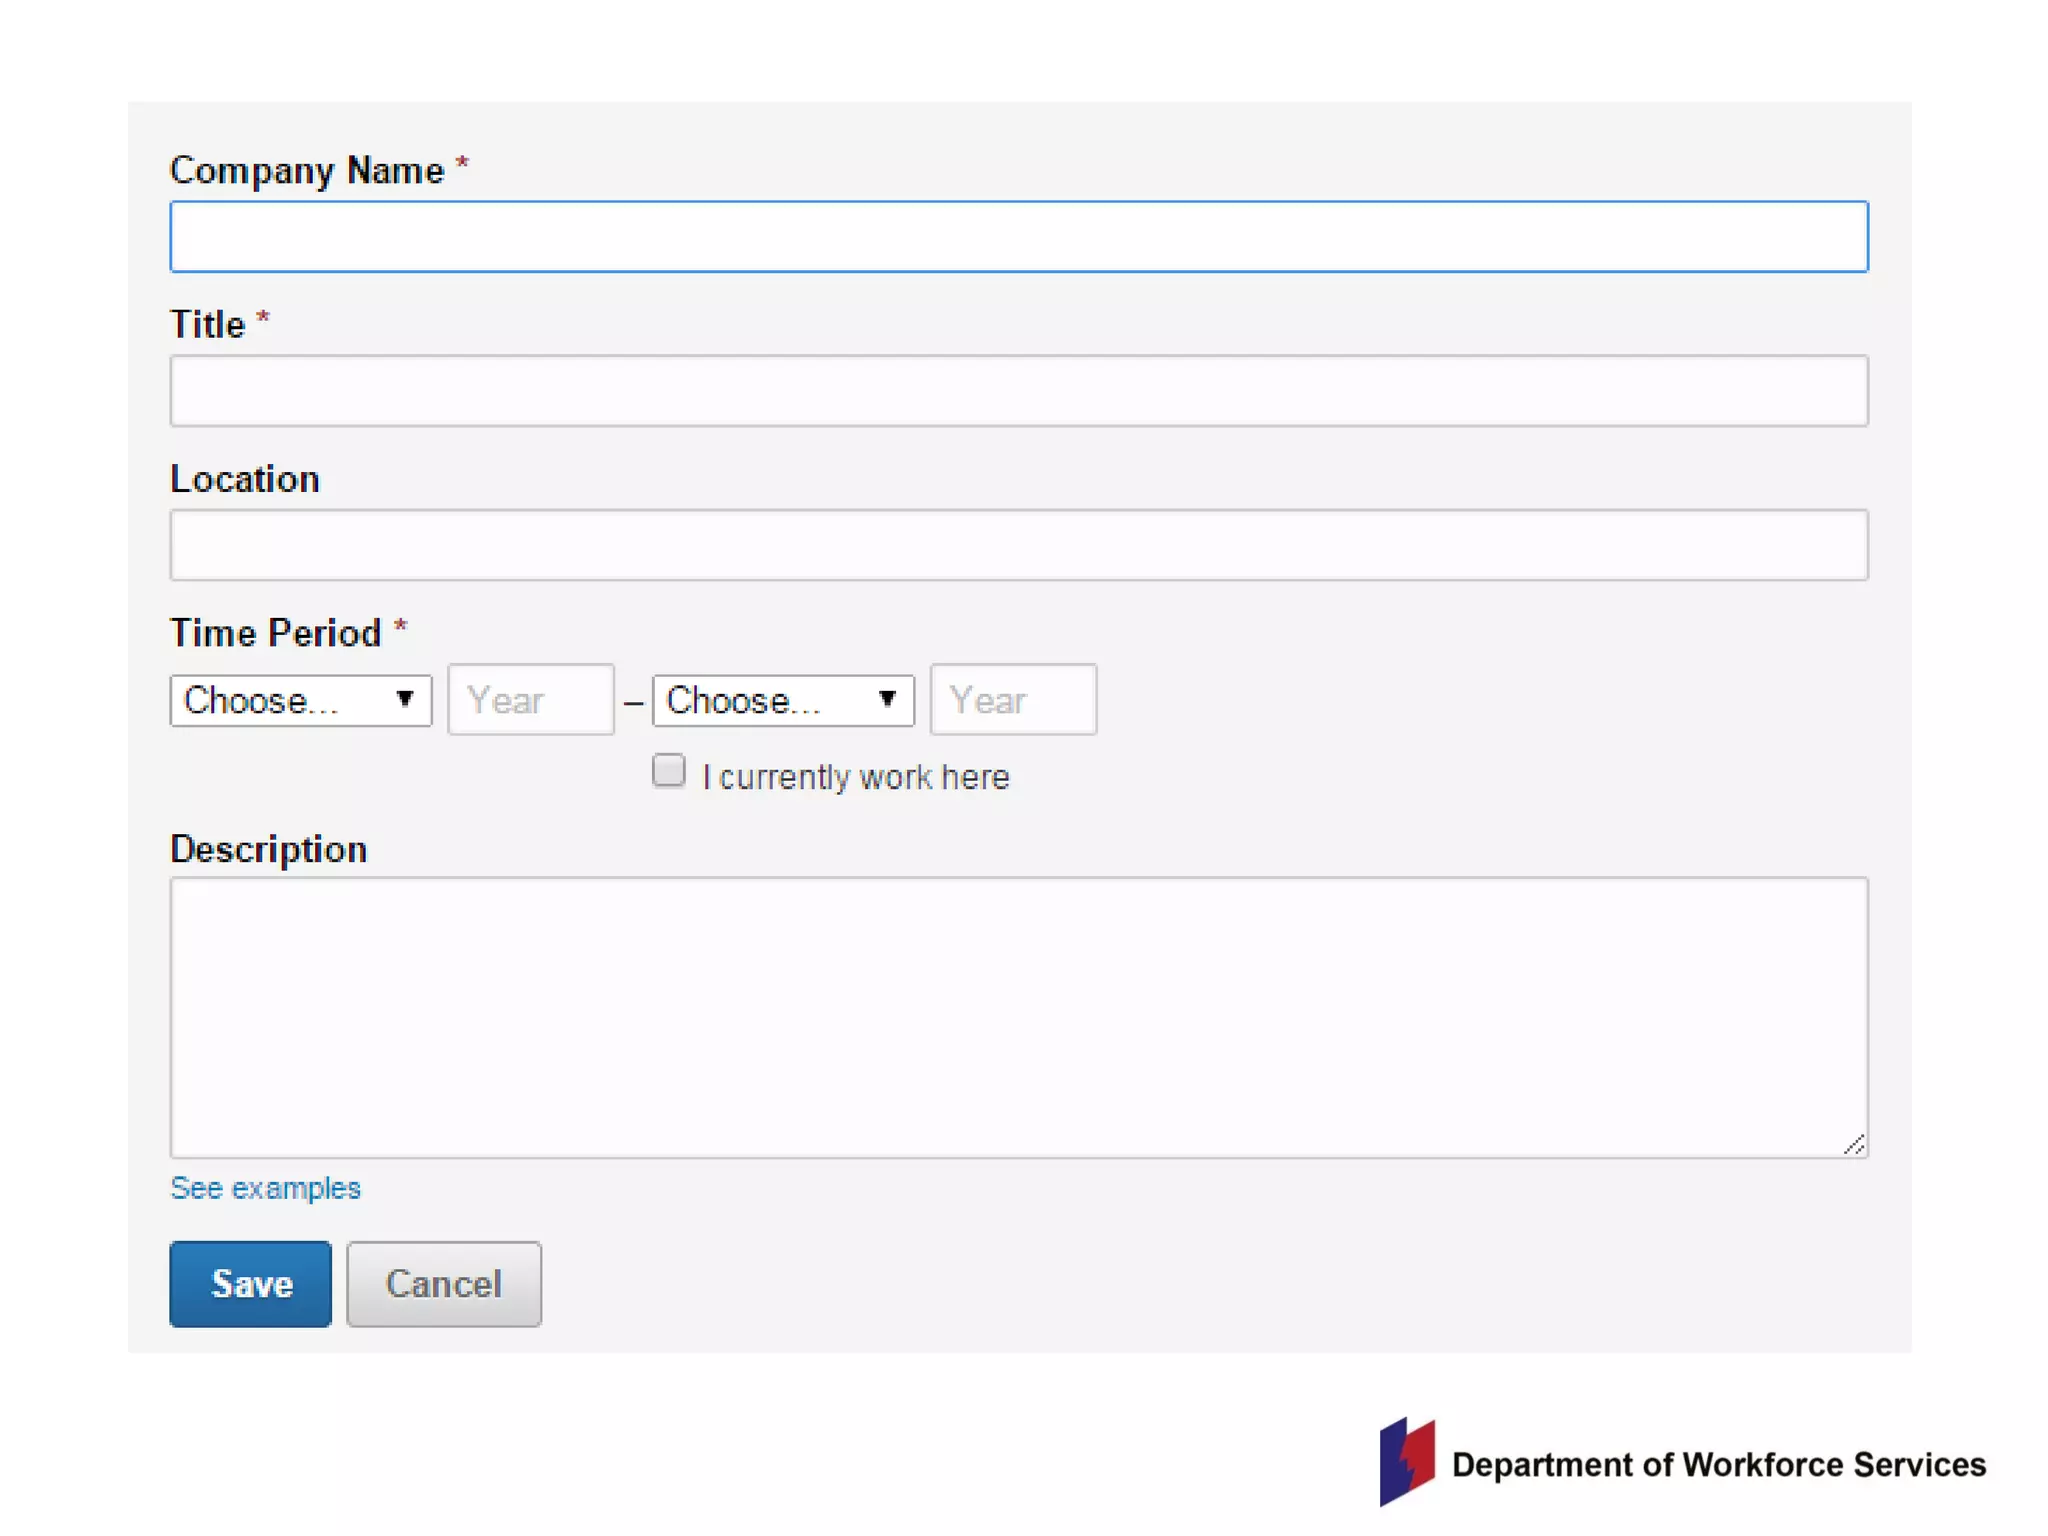2048x1536 pixels.
Task: Click the Department of Workforce Services text
Action: click(1718, 1465)
